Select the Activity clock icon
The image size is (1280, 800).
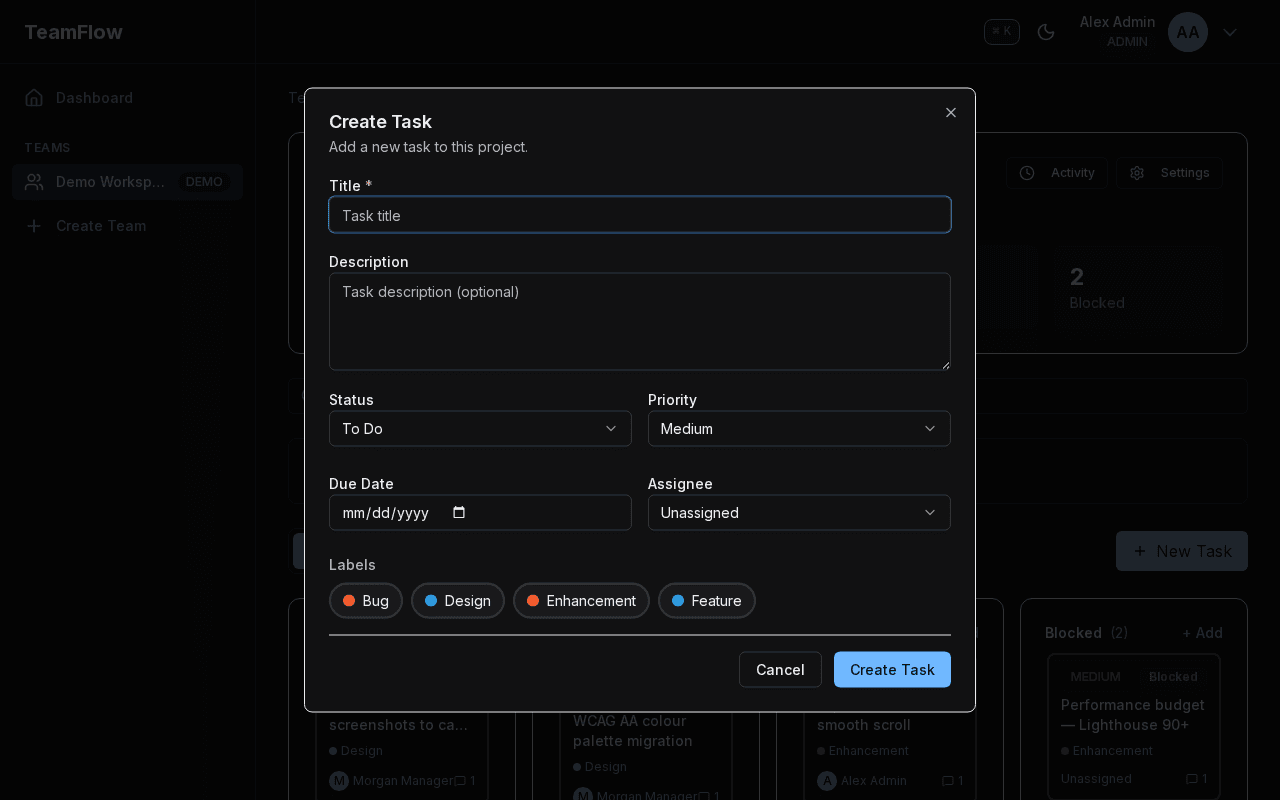click(x=1026, y=172)
